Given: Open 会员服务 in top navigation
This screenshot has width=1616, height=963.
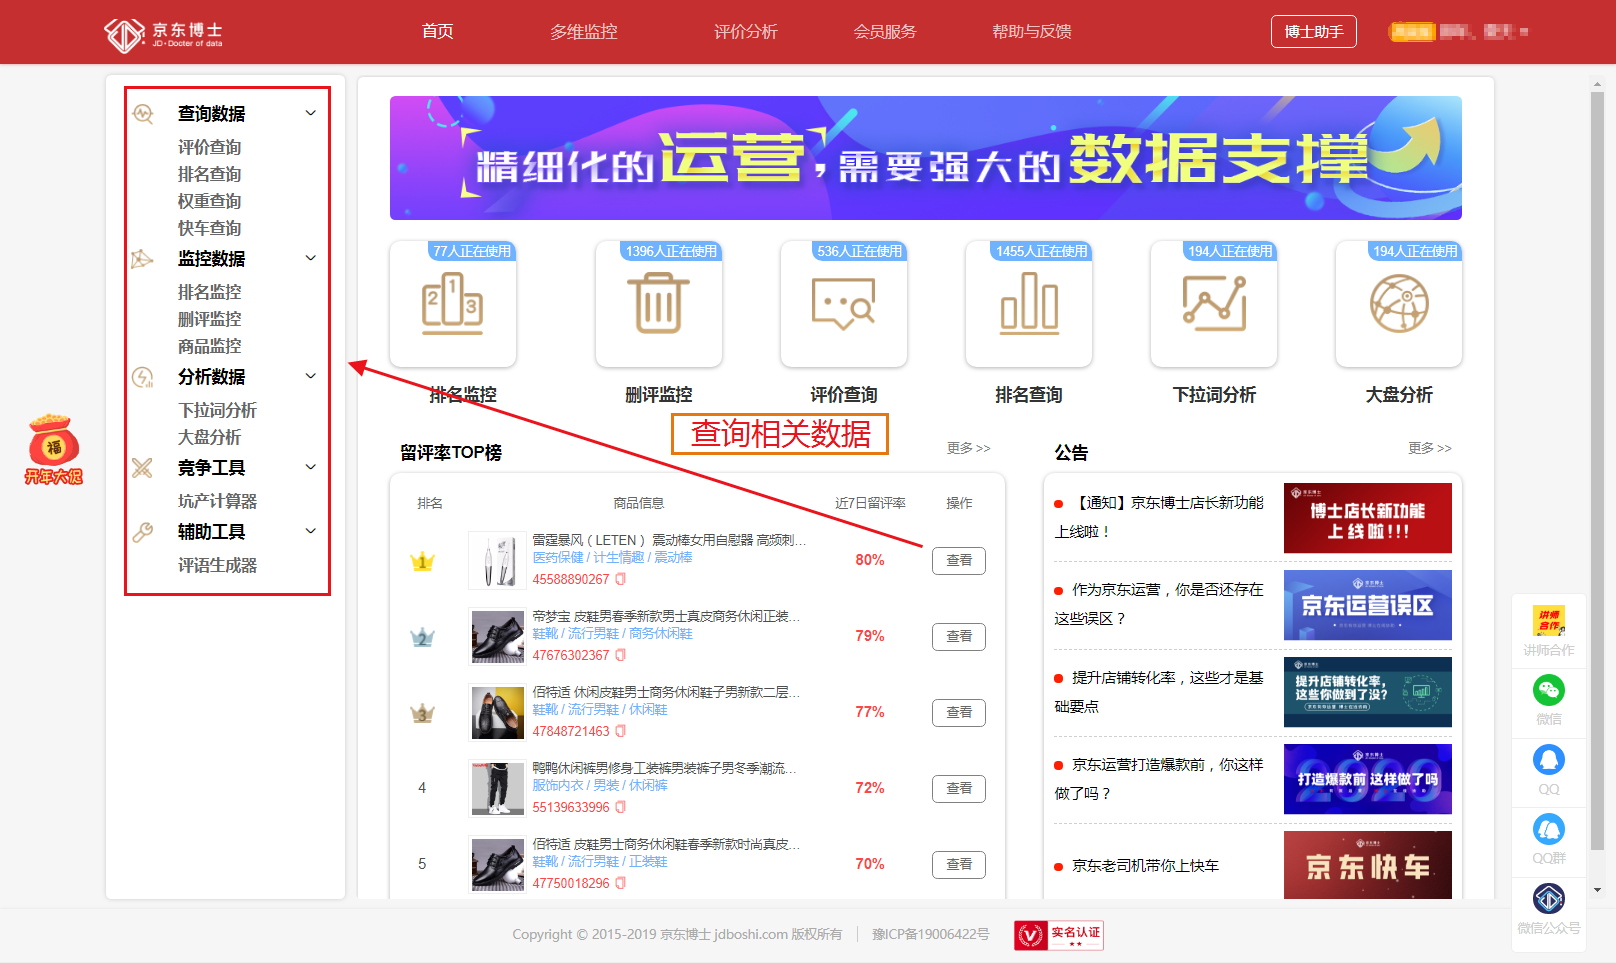Looking at the screenshot, I should (x=885, y=32).
